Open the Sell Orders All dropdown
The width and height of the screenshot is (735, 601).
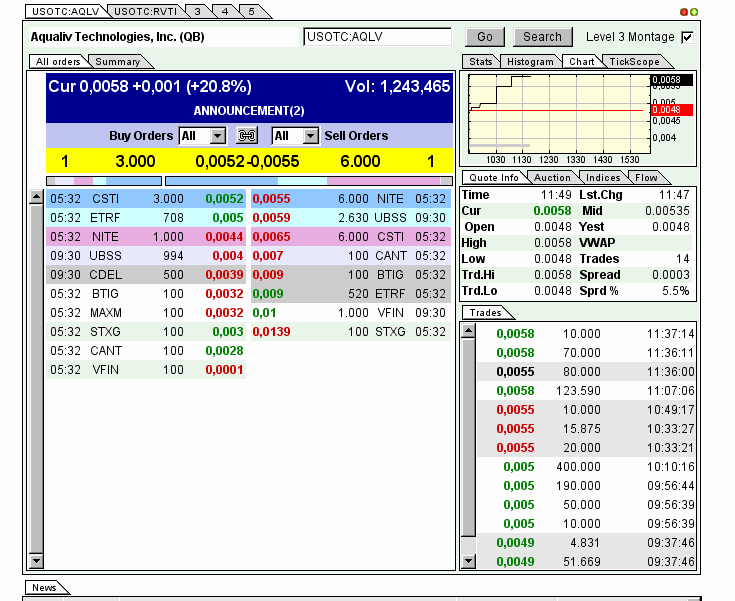295,136
